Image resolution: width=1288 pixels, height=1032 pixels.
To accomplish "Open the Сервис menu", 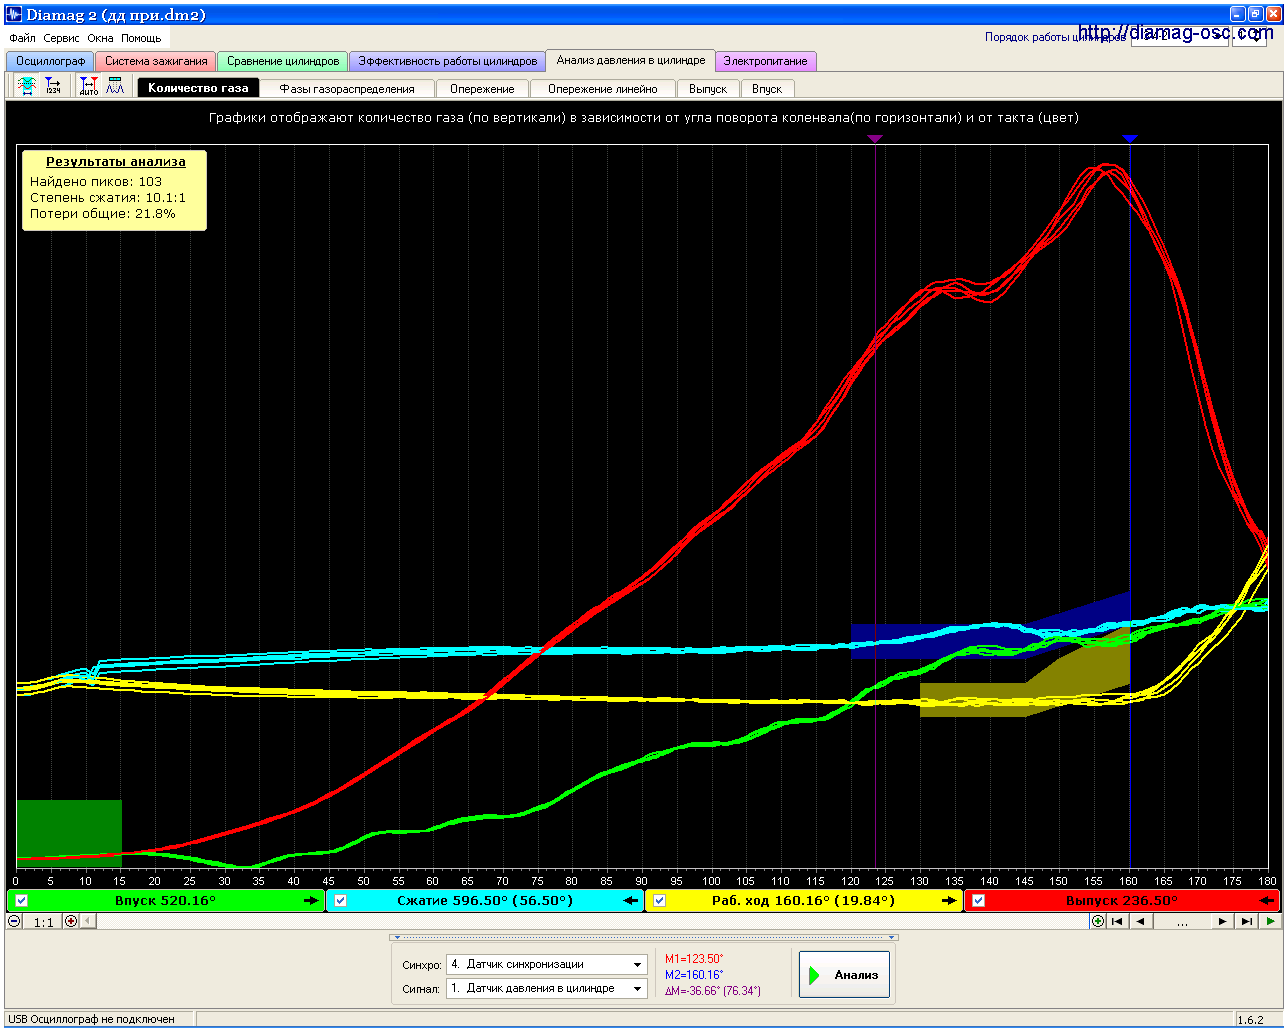I will [x=61, y=38].
